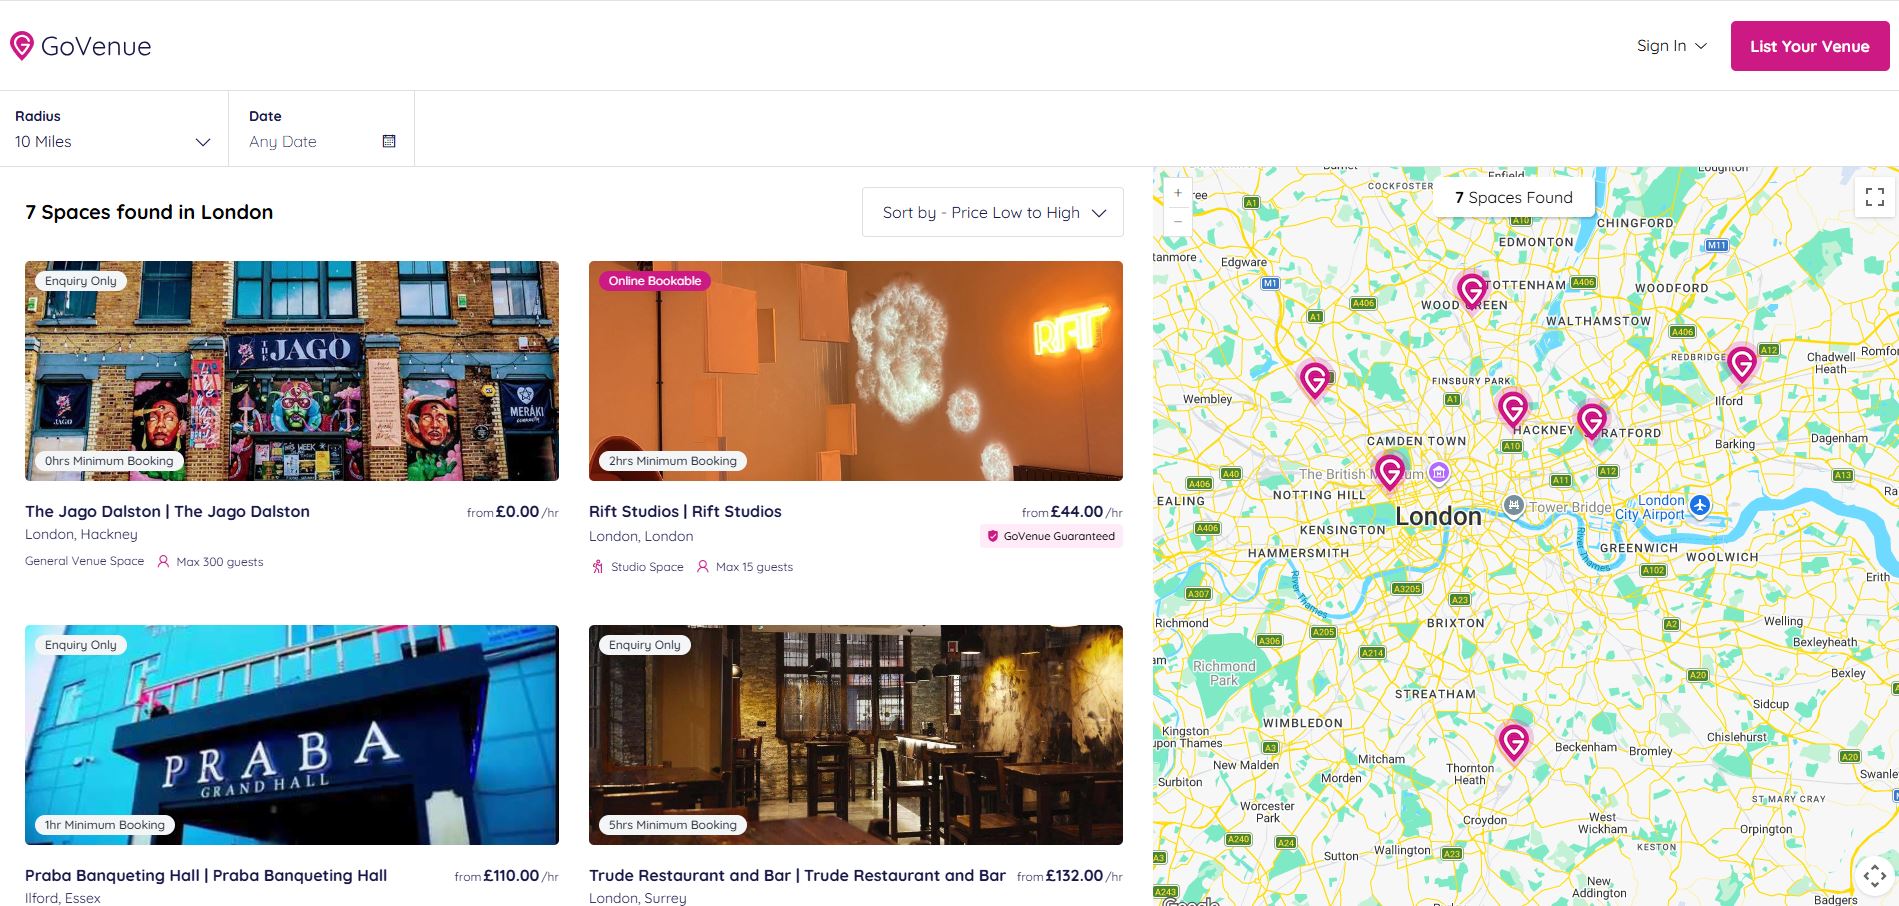1899x906 pixels.
Task: Click the GoVenue logo icon
Action: (22, 46)
